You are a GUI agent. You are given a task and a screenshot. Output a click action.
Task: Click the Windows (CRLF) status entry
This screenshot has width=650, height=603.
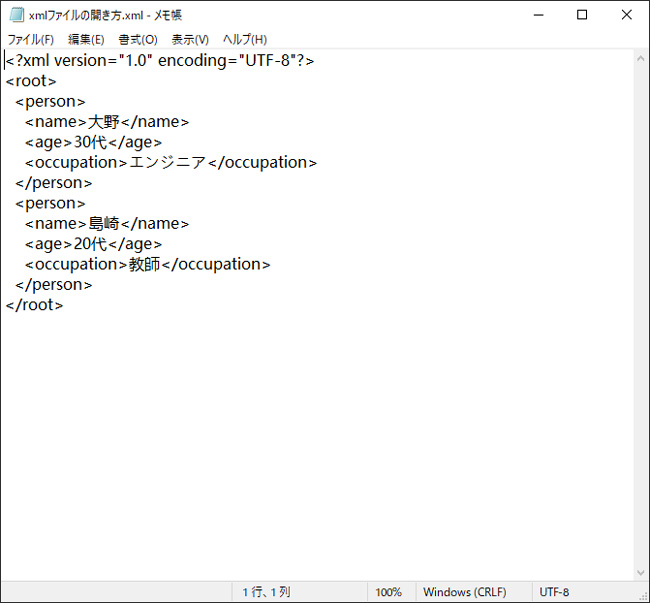coord(465,592)
